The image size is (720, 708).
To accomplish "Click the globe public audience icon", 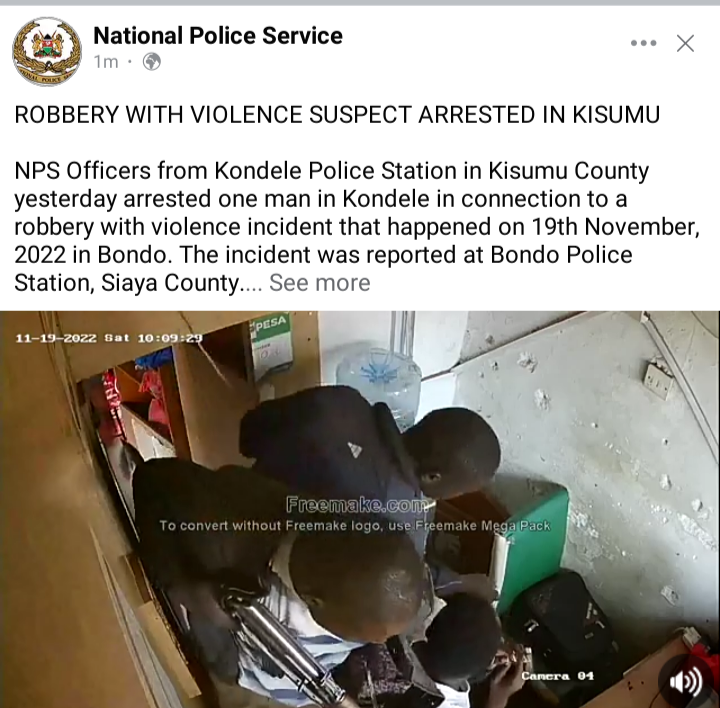I will coord(152,62).
